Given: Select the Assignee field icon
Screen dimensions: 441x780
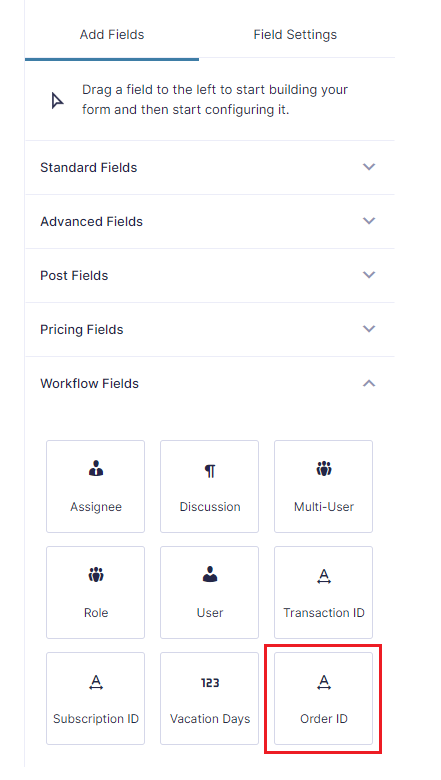Looking at the screenshot, I should point(96,469).
